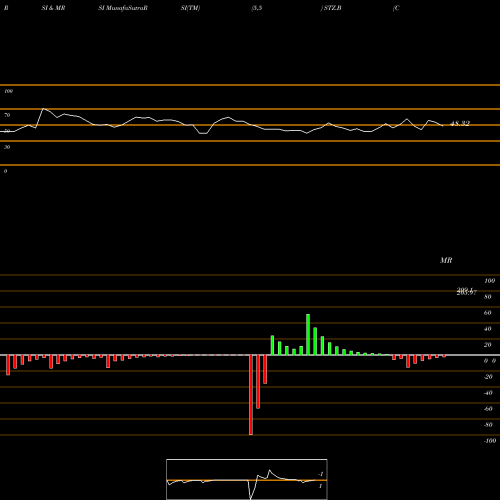Click the RSI value label 48.32
The image size is (500, 500).
(460, 124)
